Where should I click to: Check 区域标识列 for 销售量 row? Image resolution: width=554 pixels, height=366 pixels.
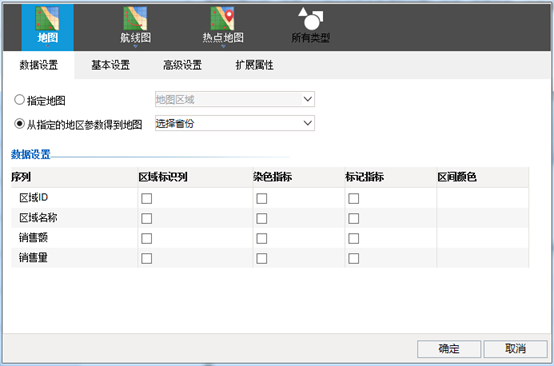click(147, 258)
